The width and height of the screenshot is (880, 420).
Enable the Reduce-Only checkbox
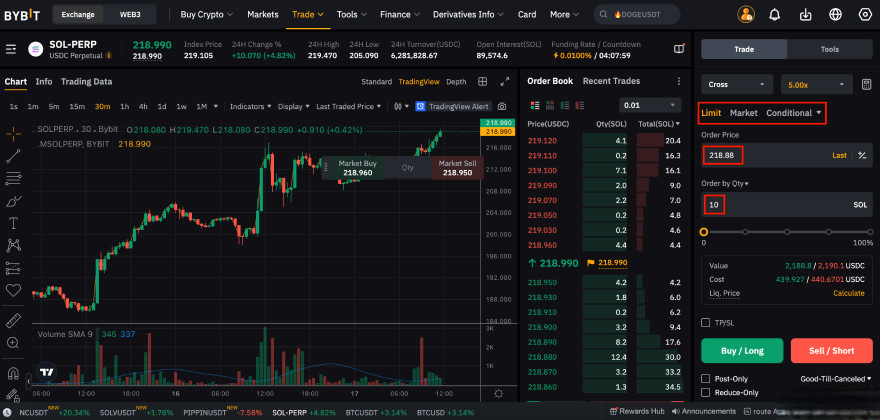point(706,392)
